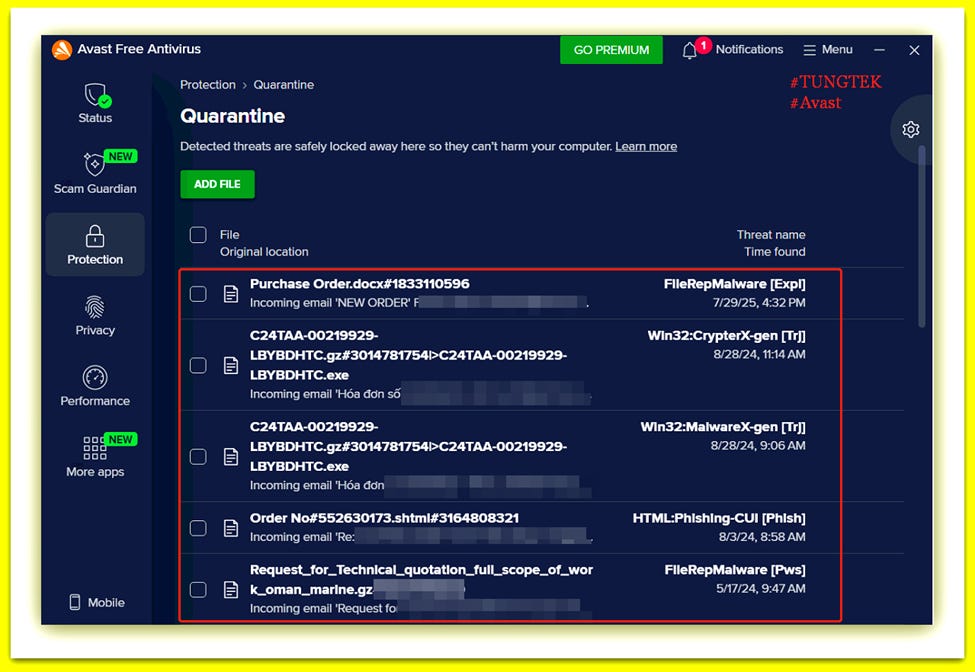Select the Protection lock section
Viewport: 975px width, 672px height.
[x=95, y=245]
